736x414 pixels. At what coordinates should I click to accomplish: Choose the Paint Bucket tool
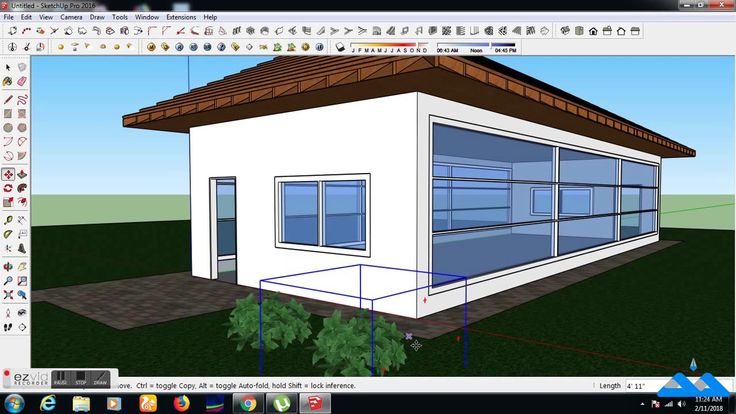click(x=8, y=81)
